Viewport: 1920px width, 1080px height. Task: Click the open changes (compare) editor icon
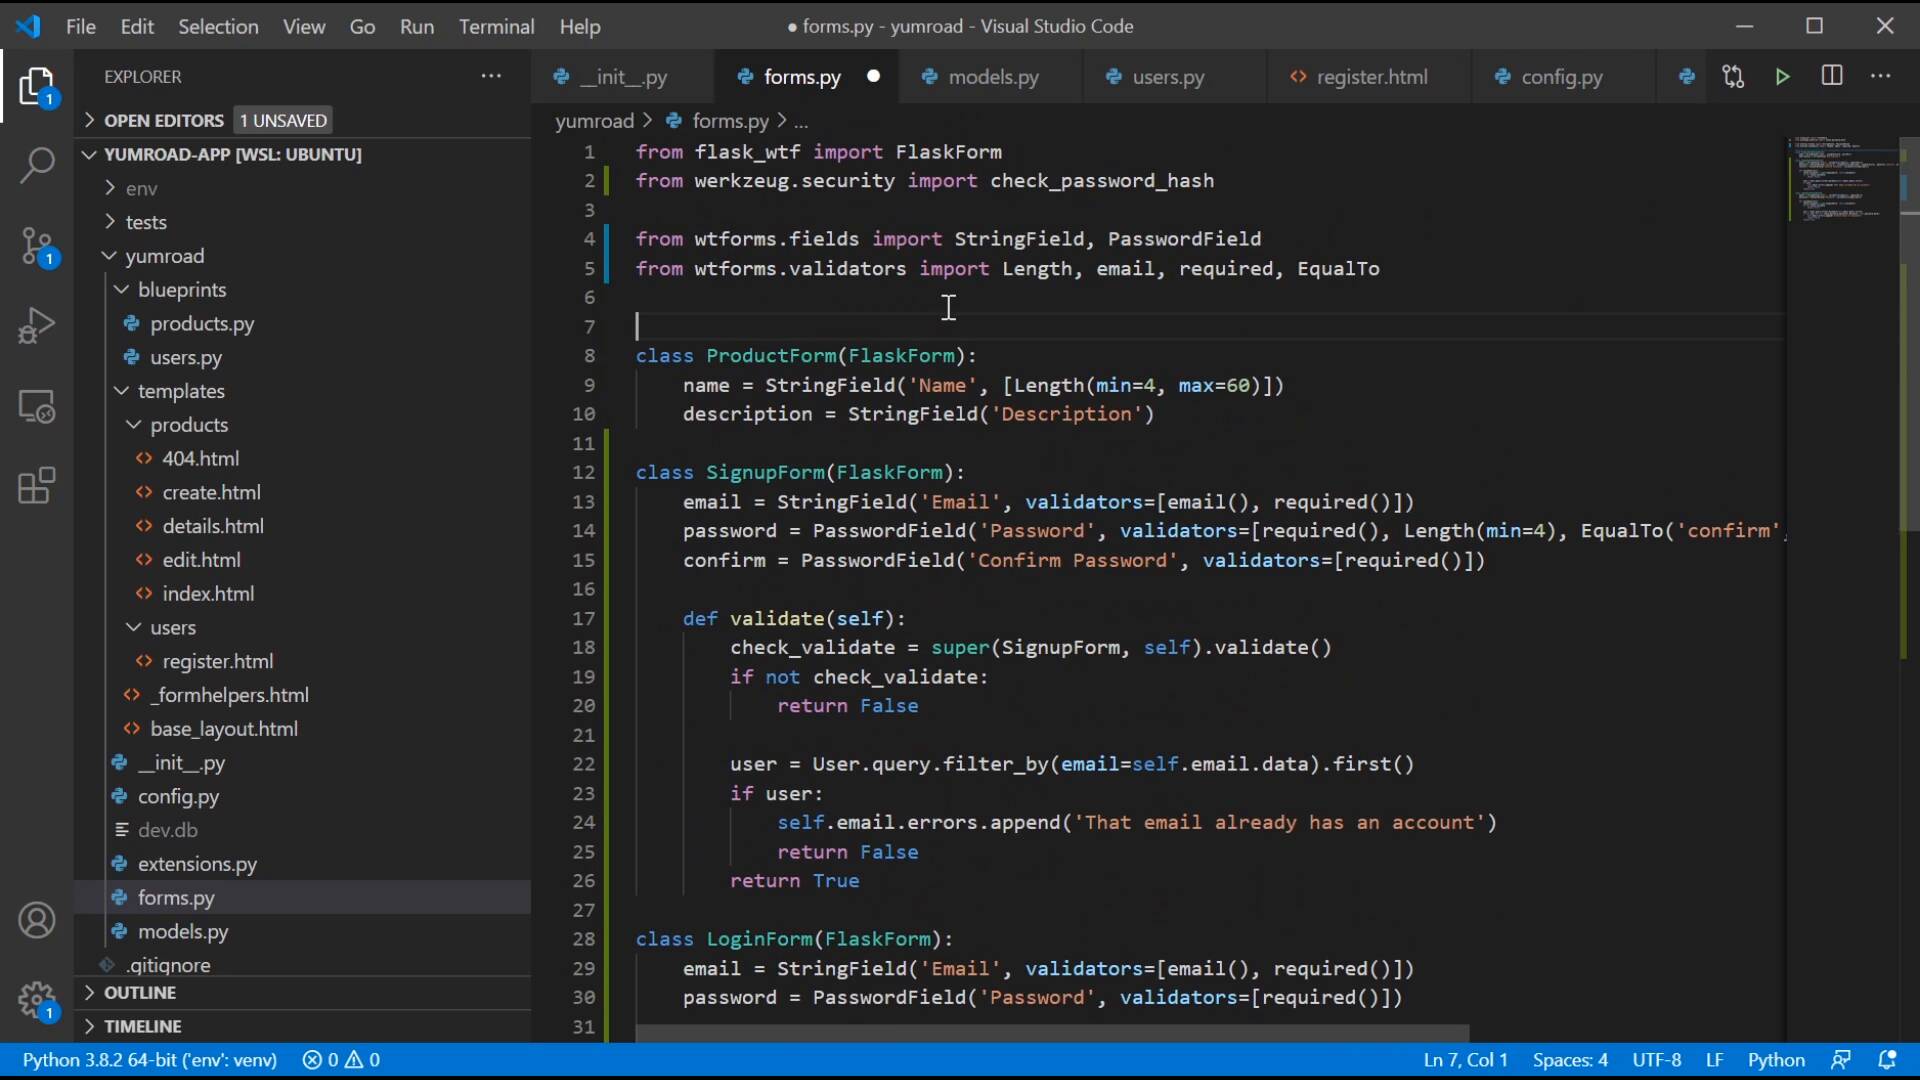pos(1734,76)
